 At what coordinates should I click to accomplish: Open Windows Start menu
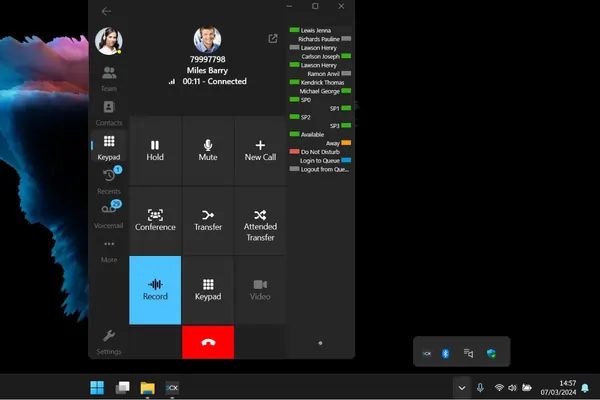click(x=97, y=387)
